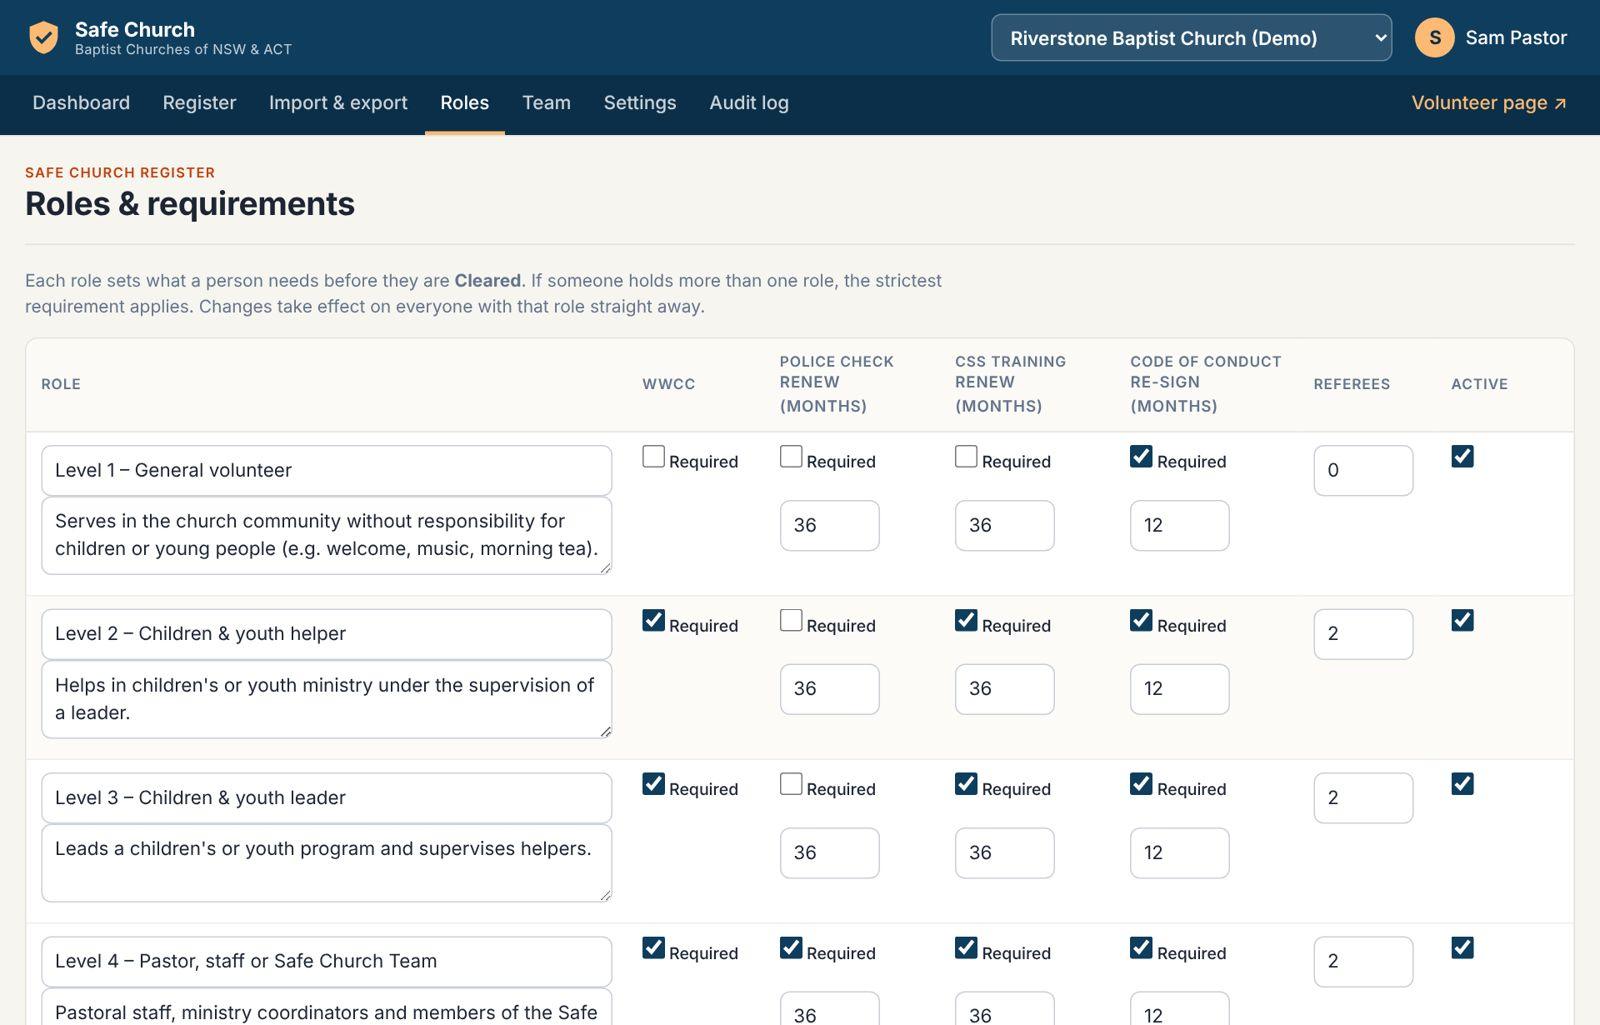Screen dimensions: 1600x1025
Task: Edit the Level 2 role description textarea
Action: tap(326, 699)
